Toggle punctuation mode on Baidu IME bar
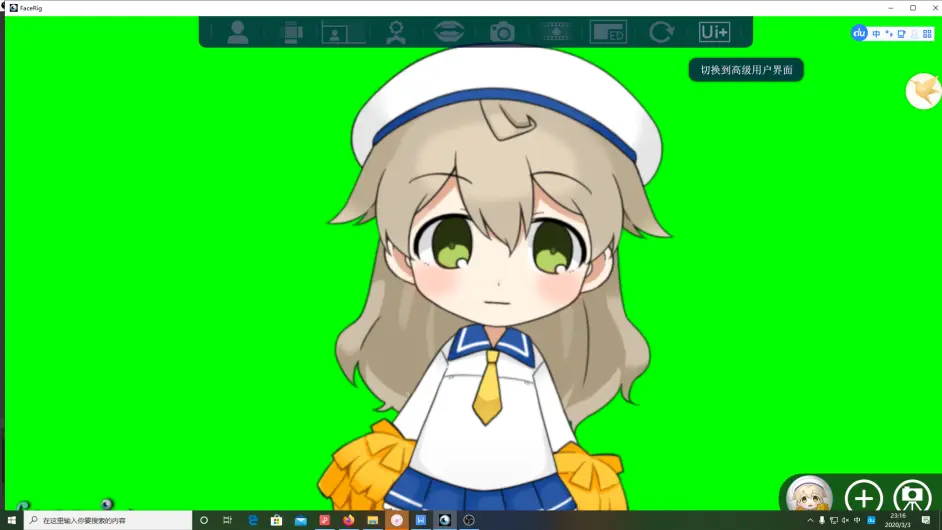Screen dimensions: 942x530 point(889,34)
